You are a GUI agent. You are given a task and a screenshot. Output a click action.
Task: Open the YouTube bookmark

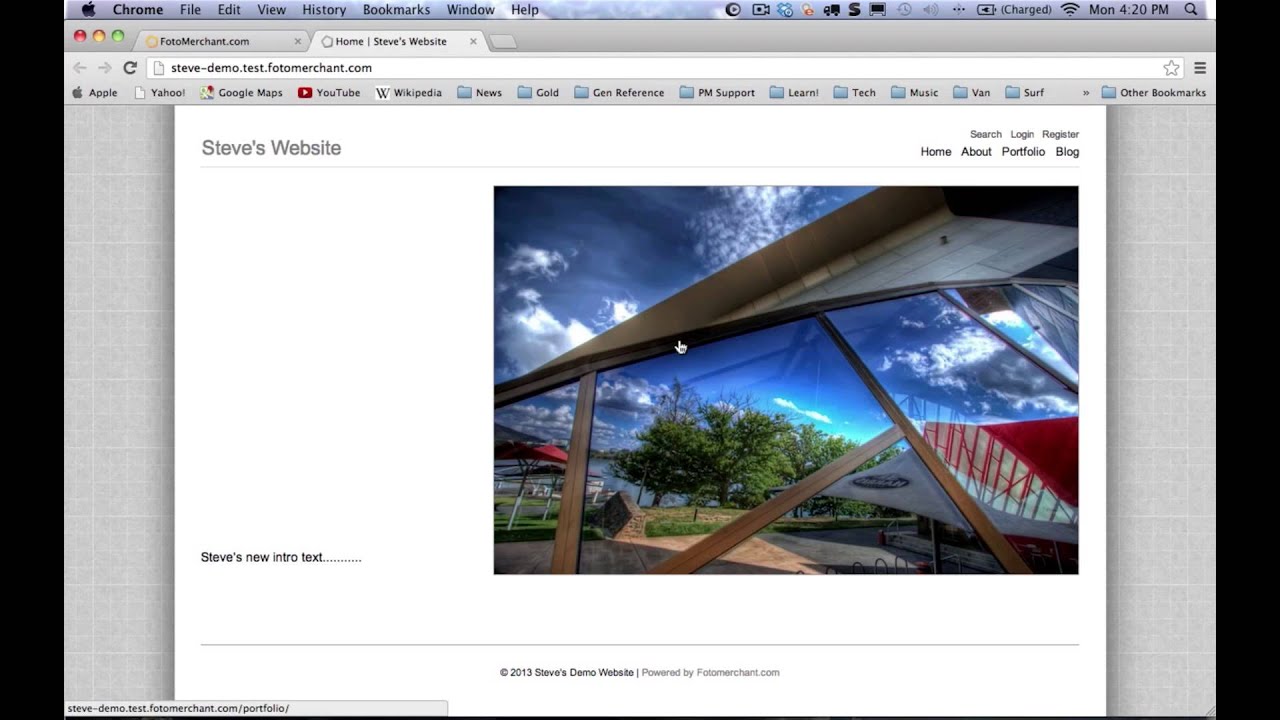[329, 92]
